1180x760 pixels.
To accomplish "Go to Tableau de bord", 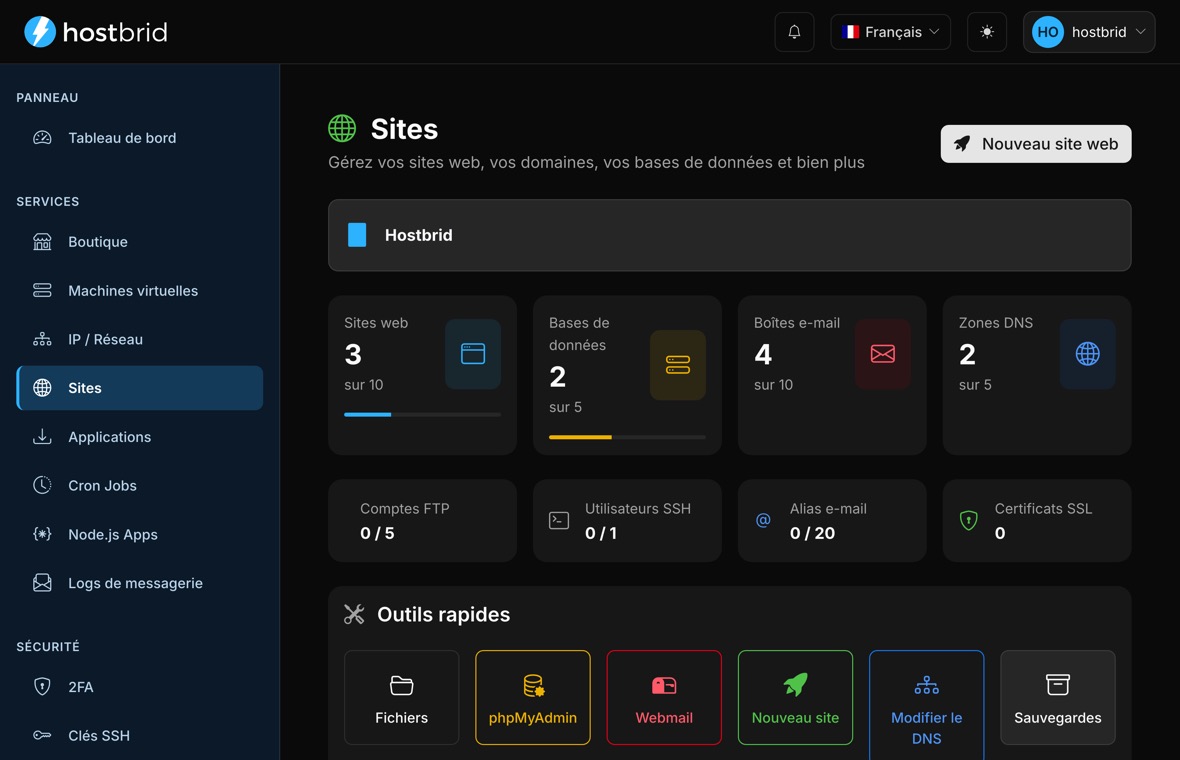I will (x=140, y=138).
